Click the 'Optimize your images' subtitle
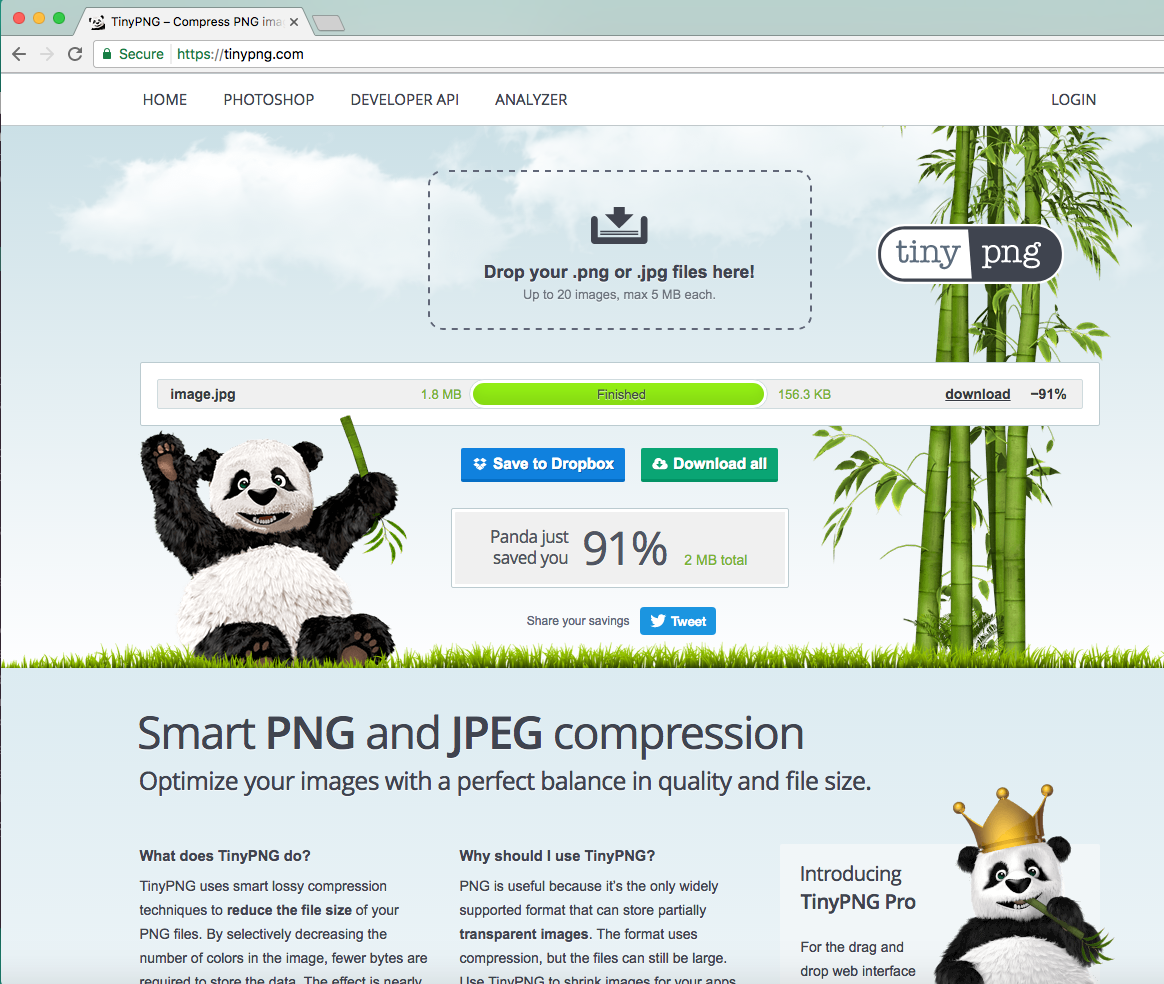Viewport: 1164px width, 984px height. pos(506,781)
